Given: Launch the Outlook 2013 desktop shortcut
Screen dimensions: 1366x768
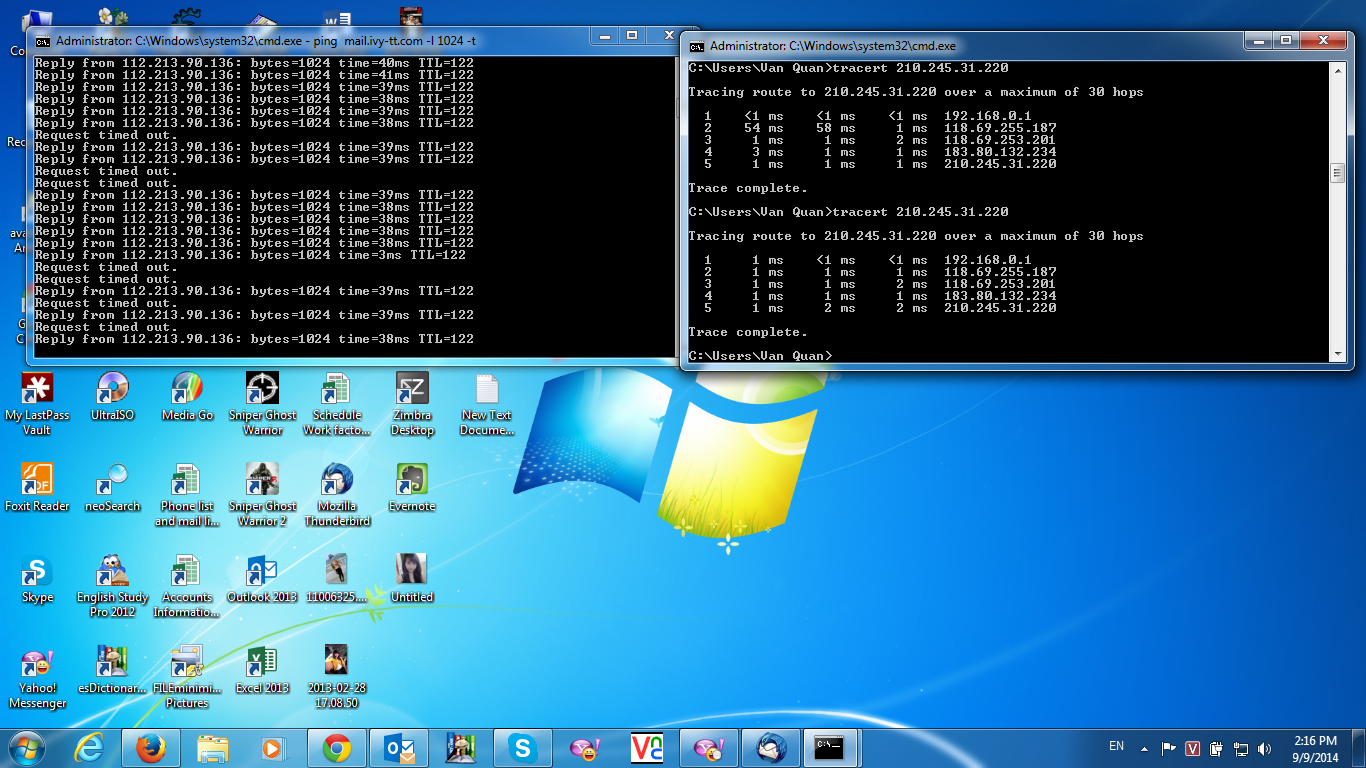Looking at the screenshot, I should [262, 579].
